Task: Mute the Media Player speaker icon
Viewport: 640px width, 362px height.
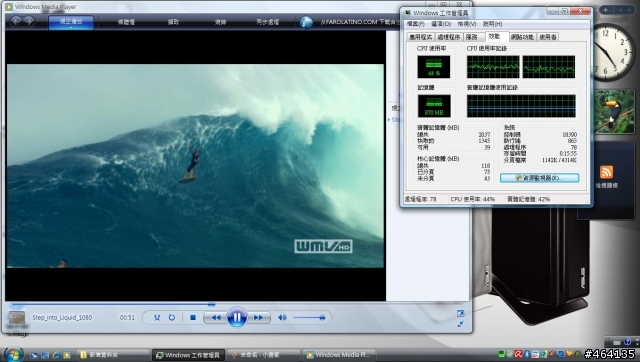Action: pyautogui.click(x=282, y=318)
